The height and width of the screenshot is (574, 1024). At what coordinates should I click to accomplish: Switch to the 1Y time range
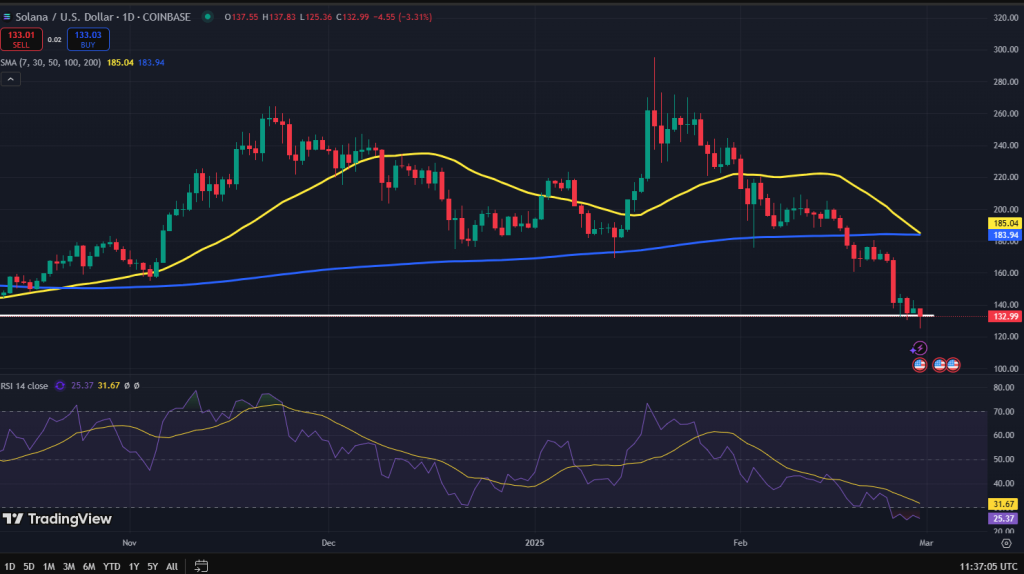pyautogui.click(x=134, y=566)
